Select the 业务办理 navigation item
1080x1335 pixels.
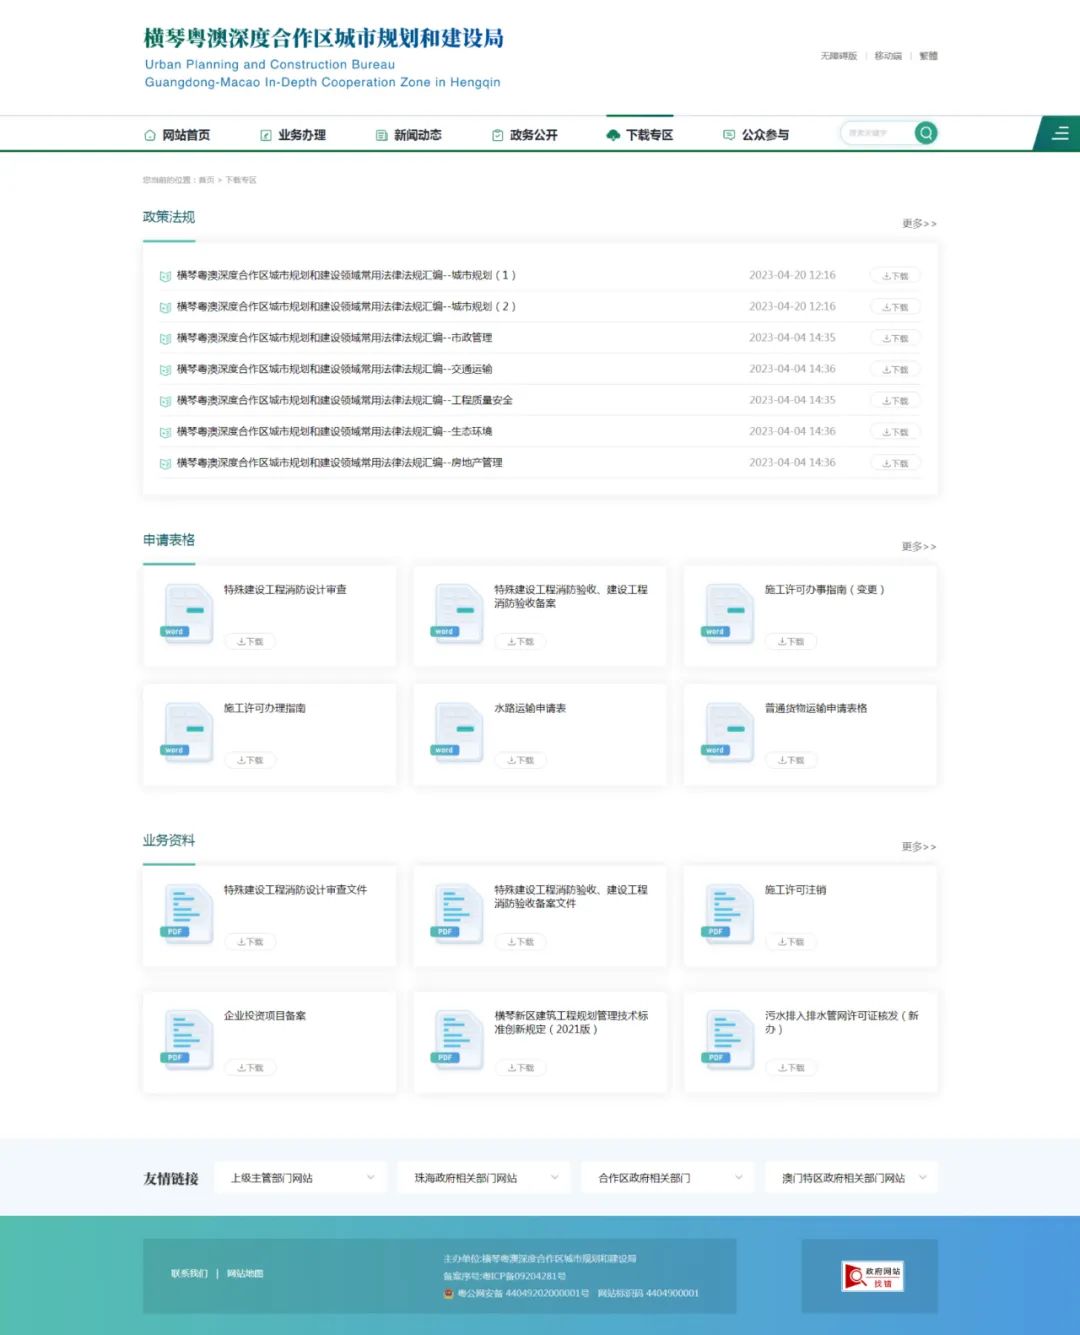click(x=293, y=135)
